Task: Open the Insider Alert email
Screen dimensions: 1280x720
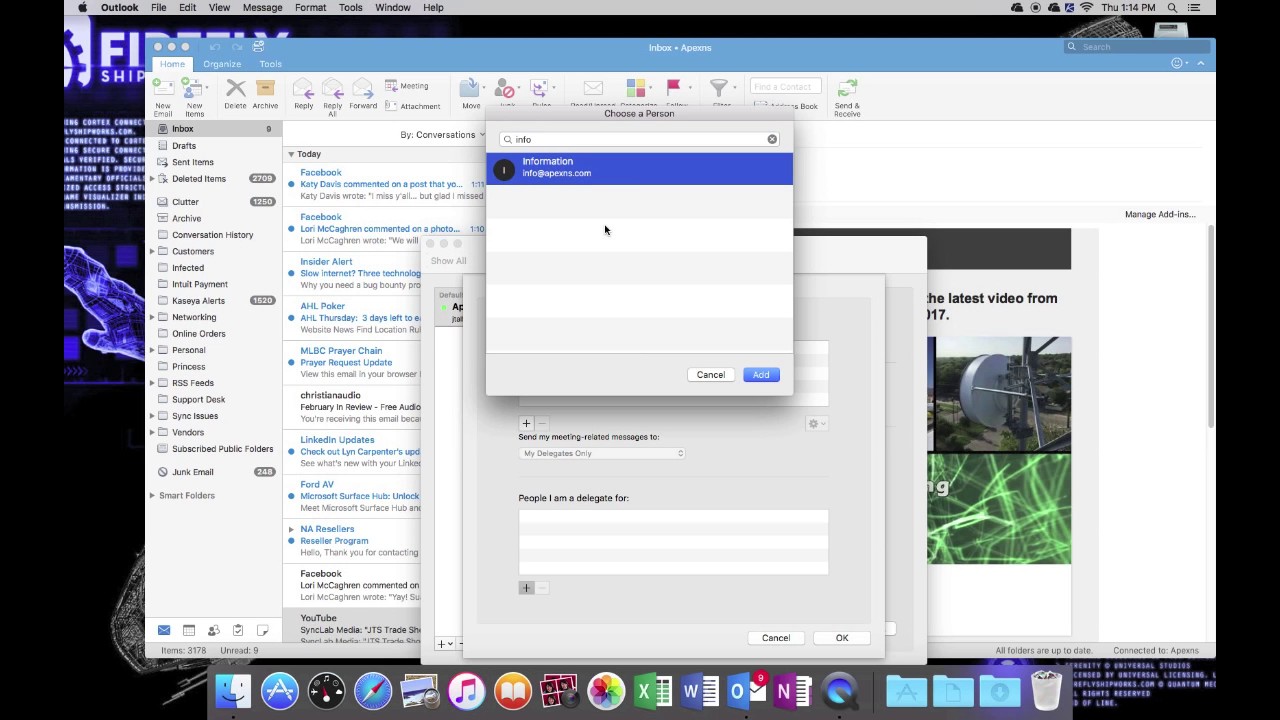Action: (384, 273)
